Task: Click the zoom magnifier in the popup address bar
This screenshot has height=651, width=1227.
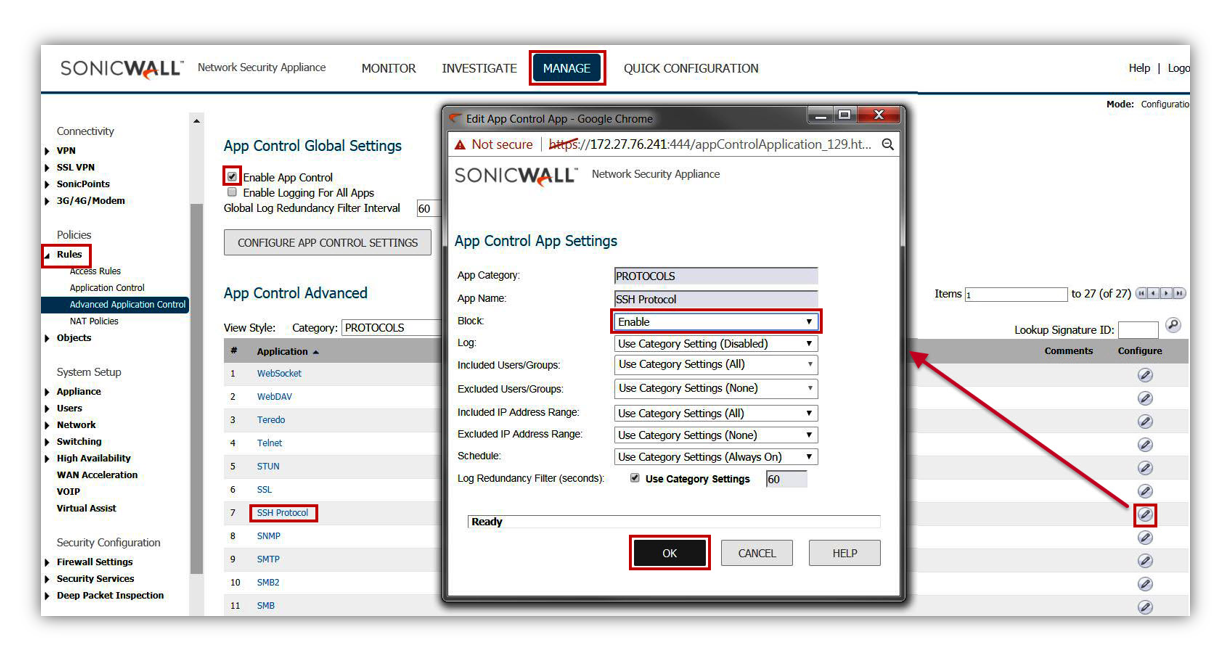Action: tap(887, 145)
